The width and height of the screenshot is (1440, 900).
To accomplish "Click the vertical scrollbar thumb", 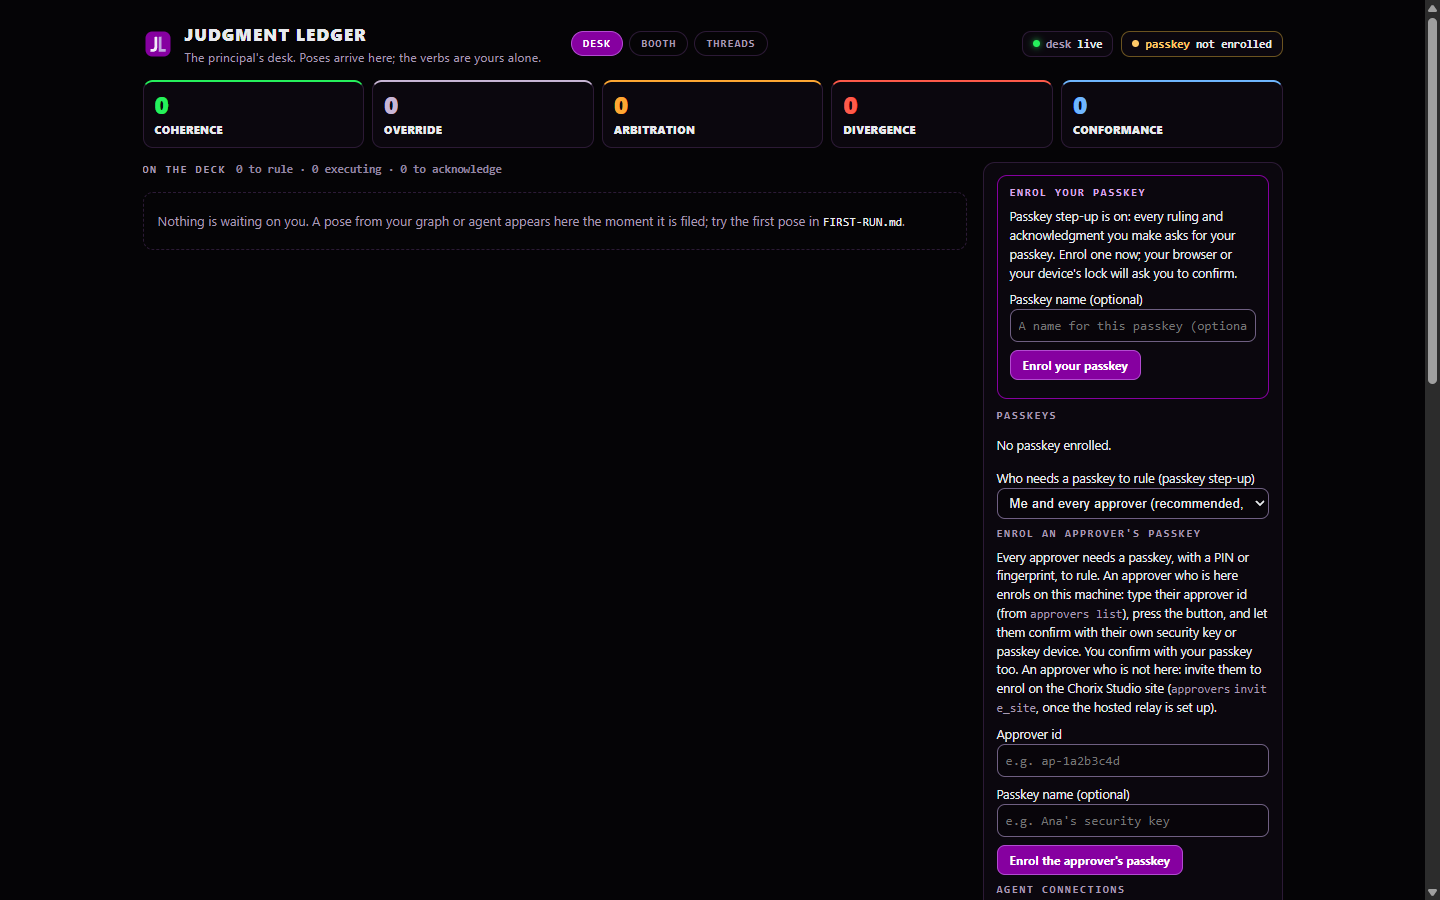I will (1432, 200).
